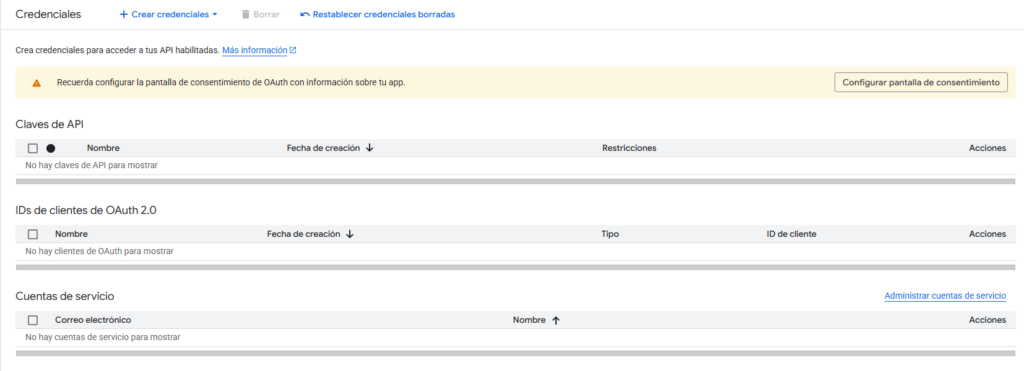Click the ID de cliente column header
This screenshot has height=371, width=1024.
[x=791, y=234]
